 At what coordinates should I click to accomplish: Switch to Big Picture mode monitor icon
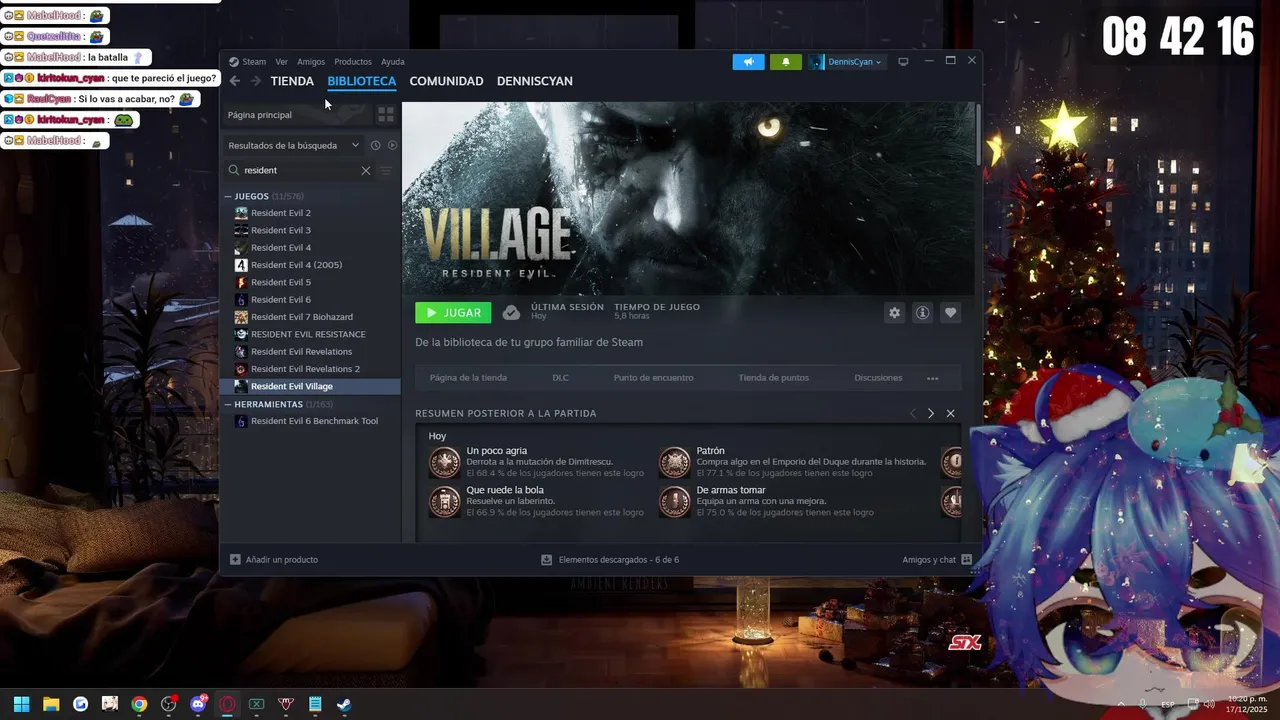click(903, 62)
